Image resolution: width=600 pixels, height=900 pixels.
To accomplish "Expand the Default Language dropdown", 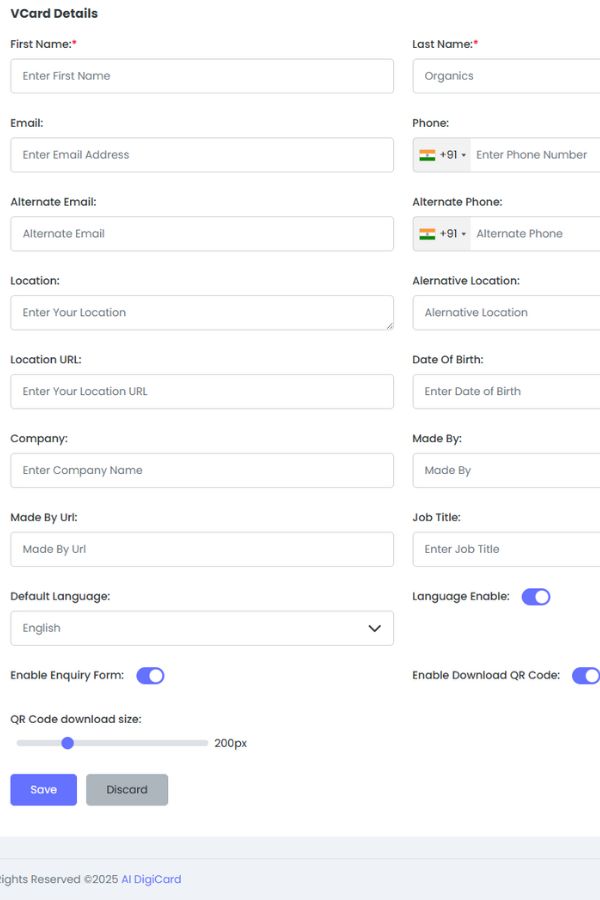I will click(202, 628).
